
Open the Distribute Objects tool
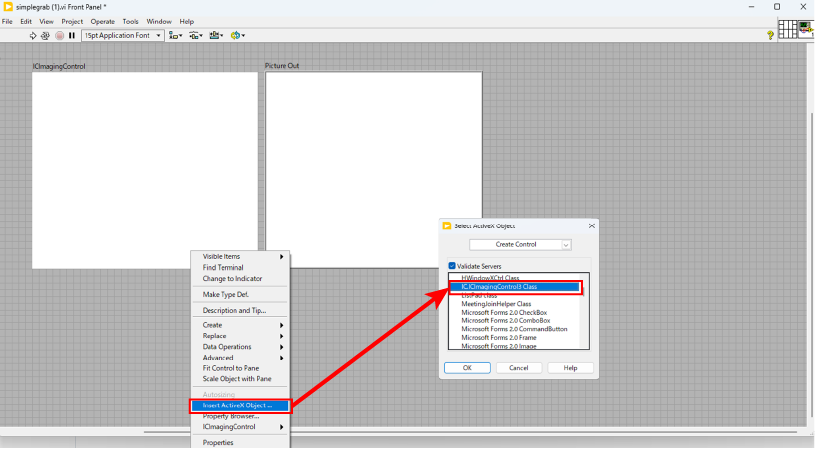(x=196, y=36)
